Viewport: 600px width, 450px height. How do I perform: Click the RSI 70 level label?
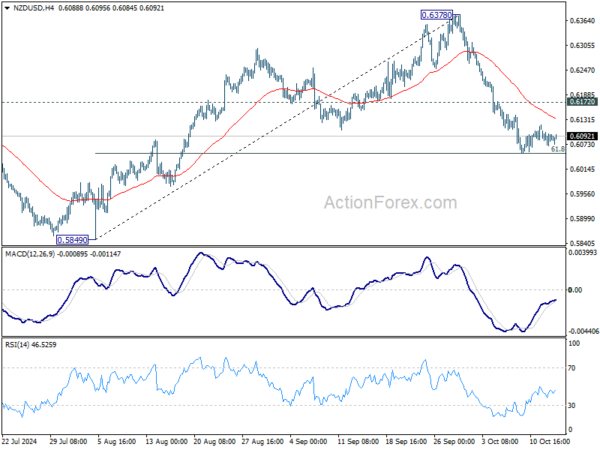pyautogui.click(x=572, y=368)
